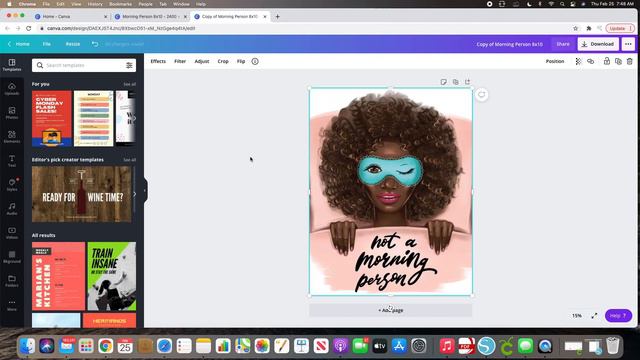Delete element with the trash icon
This screenshot has width=640, height=360.
click(x=630, y=61)
